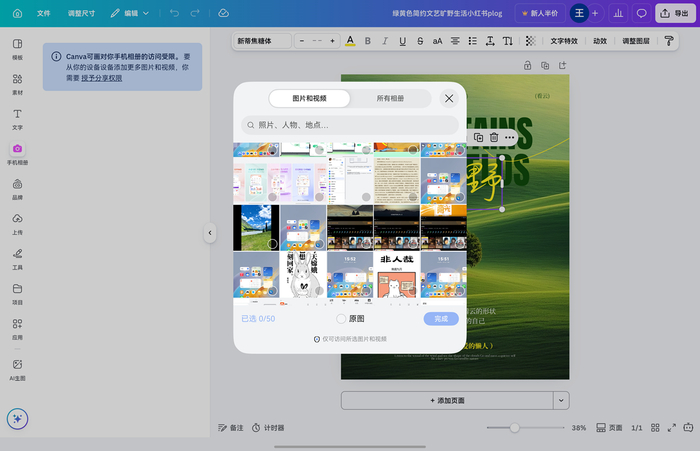Open the comments speech bubble icon
This screenshot has width=700, height=451.
tap(641, 13)
